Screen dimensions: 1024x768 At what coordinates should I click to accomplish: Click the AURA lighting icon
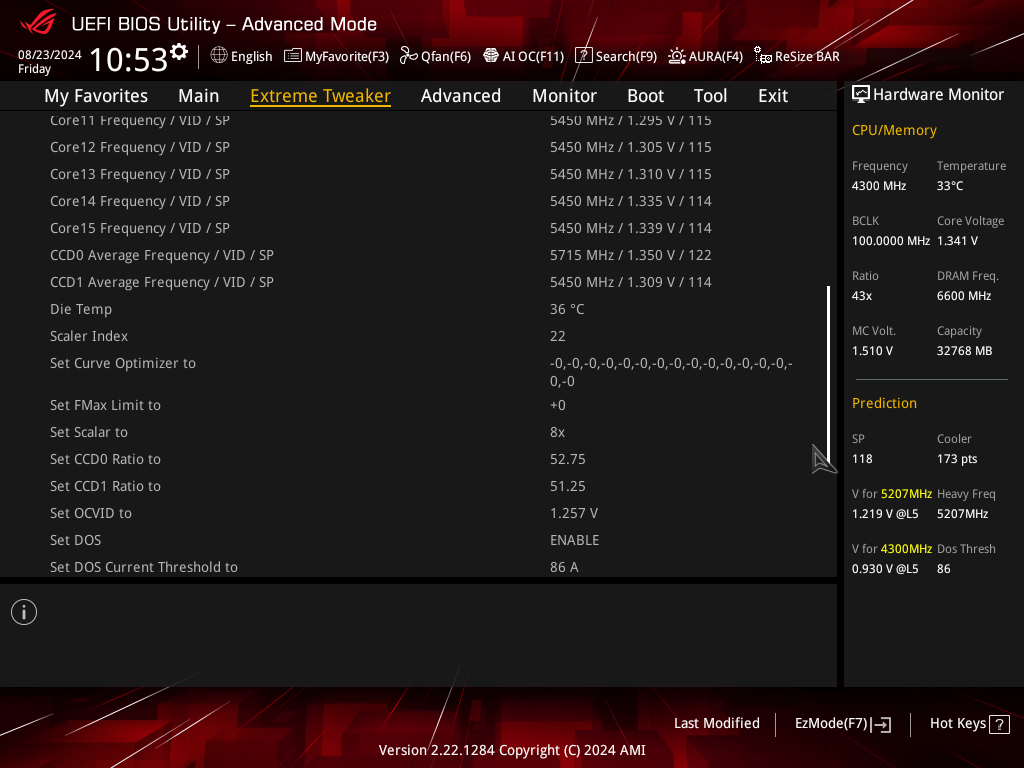point(677,56)
